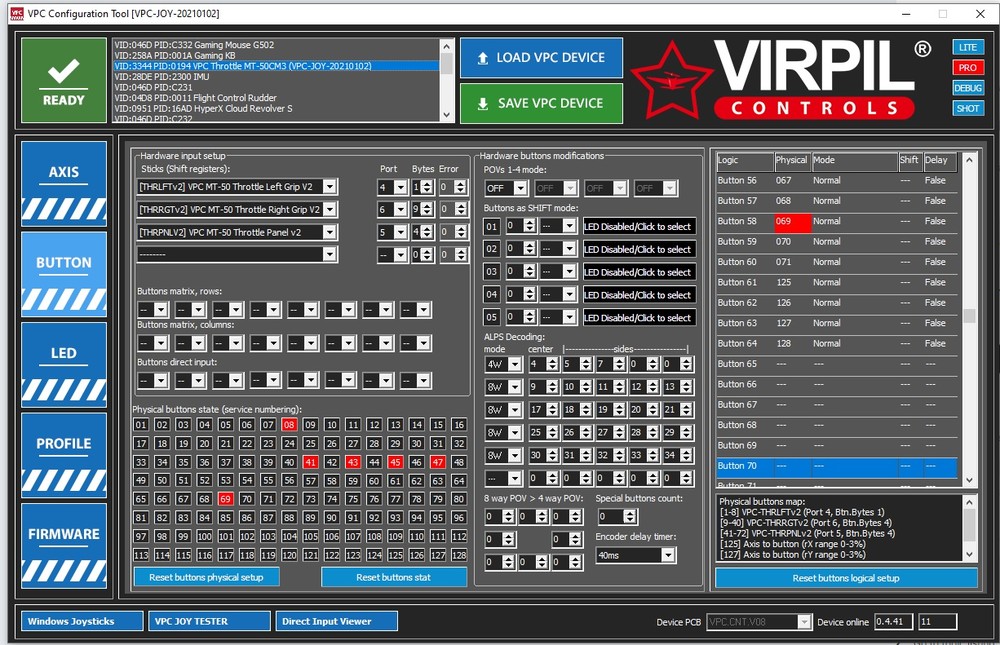The image size is (1000, 645).
Task: Click Reset buttons stat
Action: tap(393, 577)
